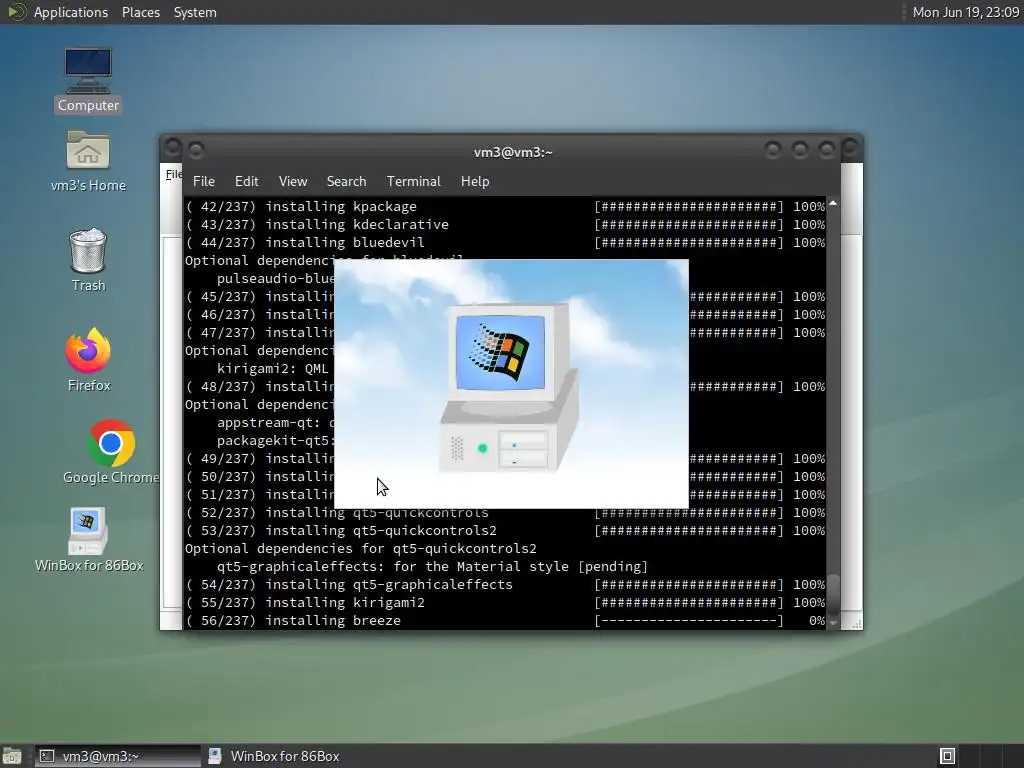Click the WinBox splash screen image

point(511,383)
